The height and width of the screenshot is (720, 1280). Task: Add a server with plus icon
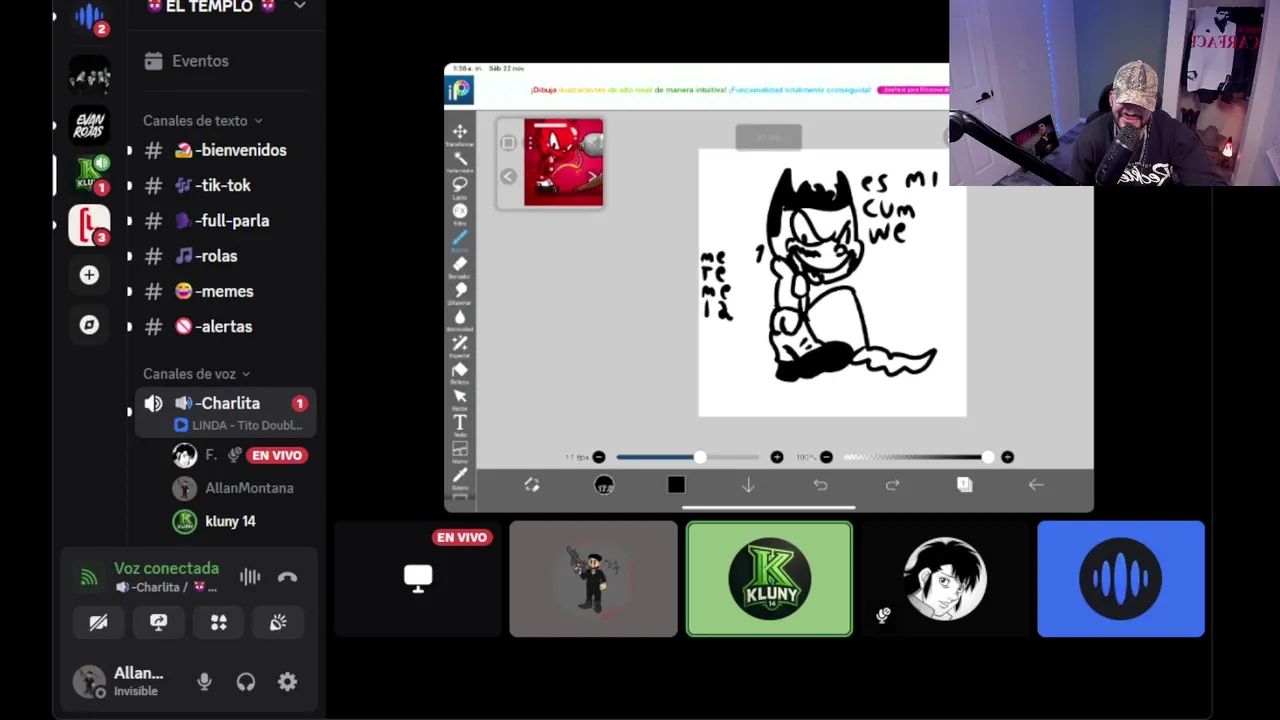click(89, 275)
